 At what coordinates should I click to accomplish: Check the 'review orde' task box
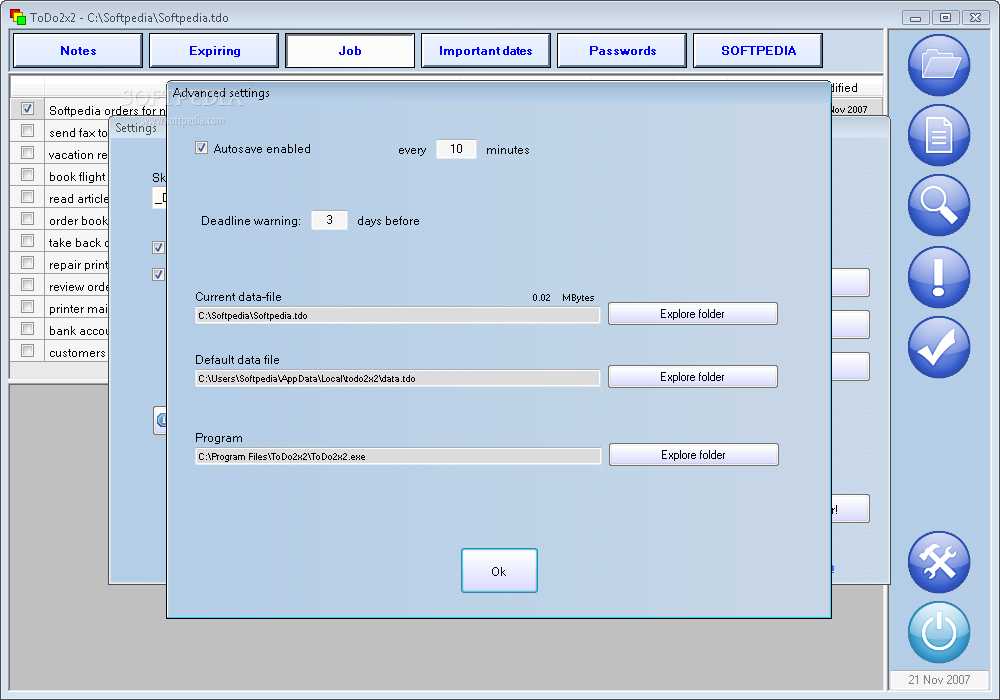tap(27, 284)
